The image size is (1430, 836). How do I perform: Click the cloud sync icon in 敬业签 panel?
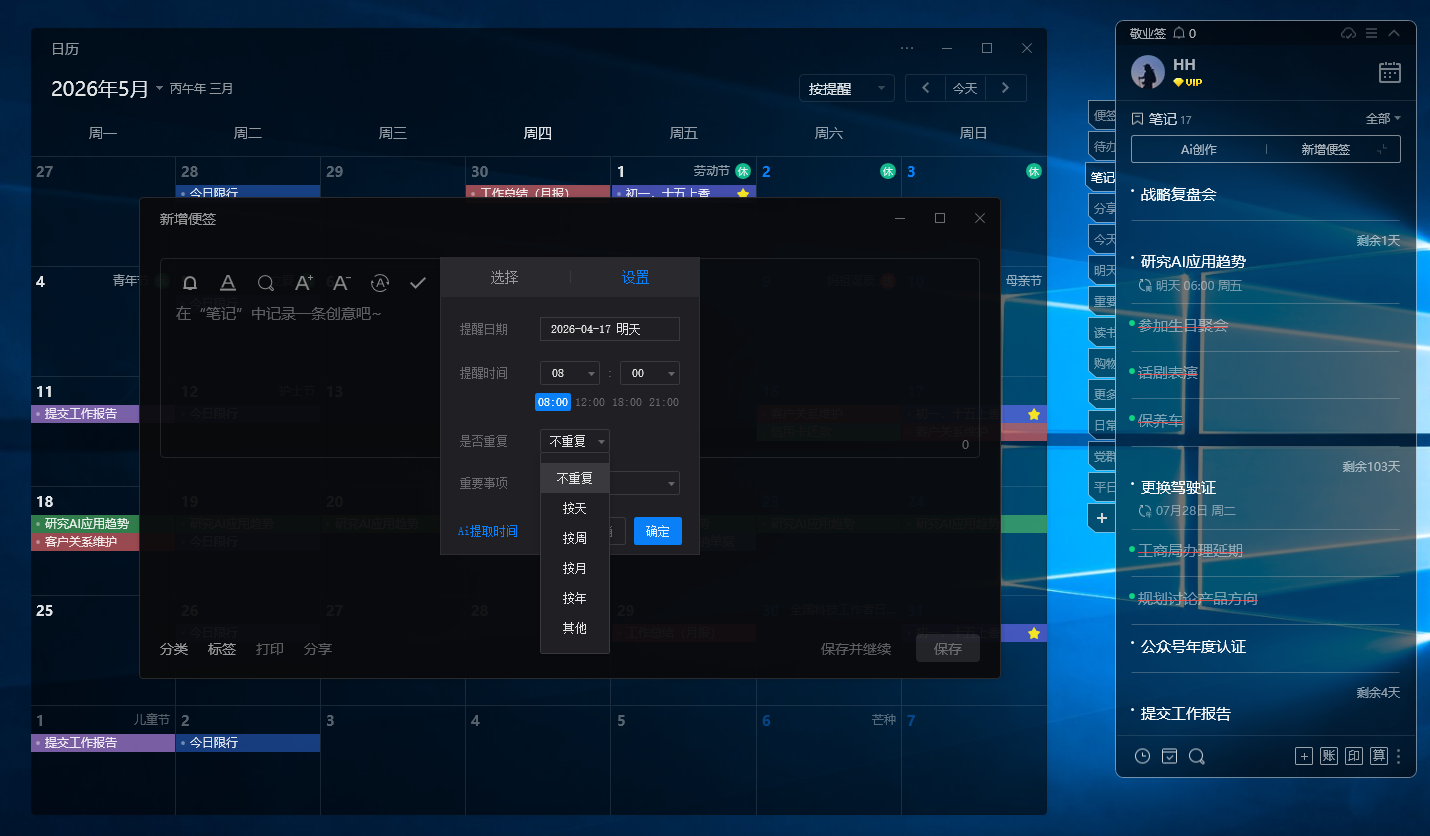click(1348, 33)
